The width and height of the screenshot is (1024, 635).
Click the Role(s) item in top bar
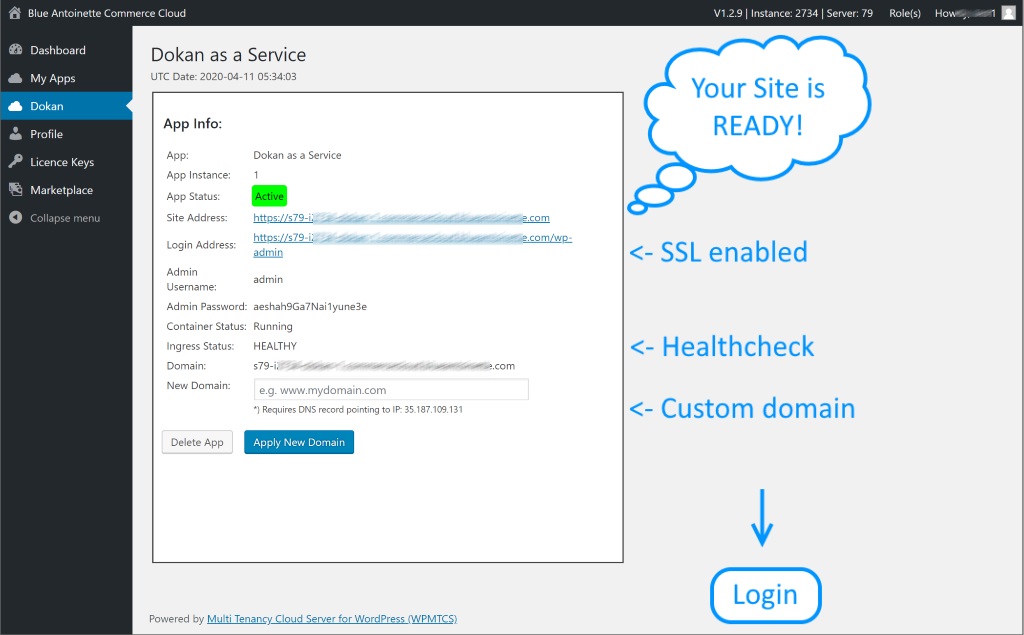pos(904,13)
